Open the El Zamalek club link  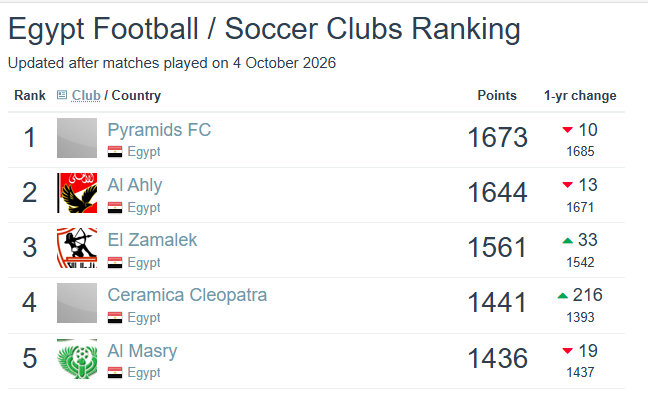click(152, 240)
